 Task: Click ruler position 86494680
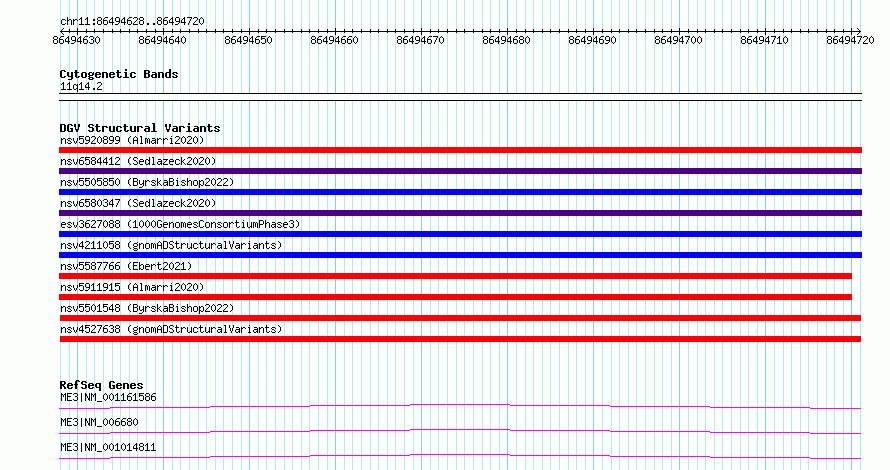(x=506, y=40)
